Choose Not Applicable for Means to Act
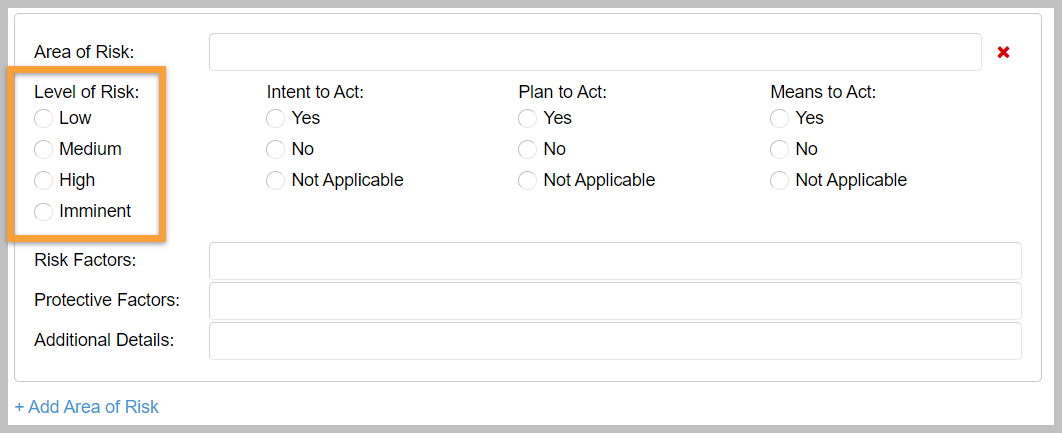Screen dimensions: 1062x433 779,180
